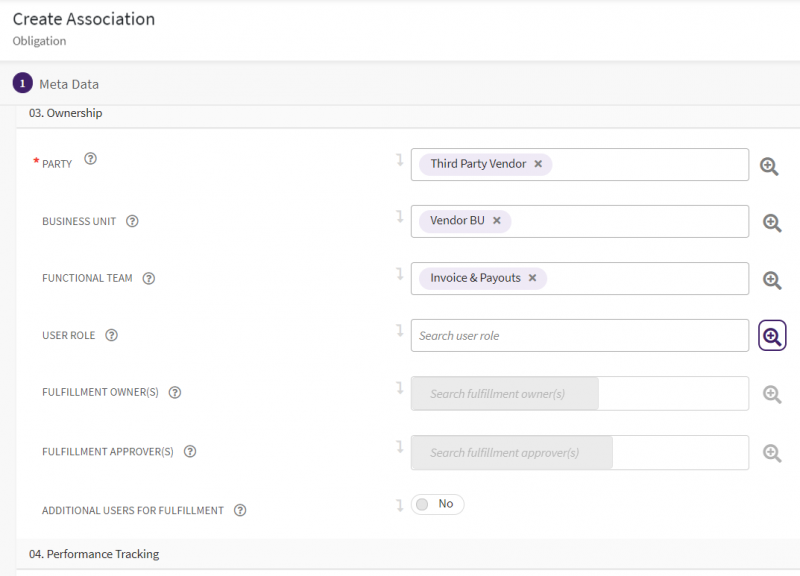
Task: Click help icon next to Party label
Action: click(x=90, y=159)
